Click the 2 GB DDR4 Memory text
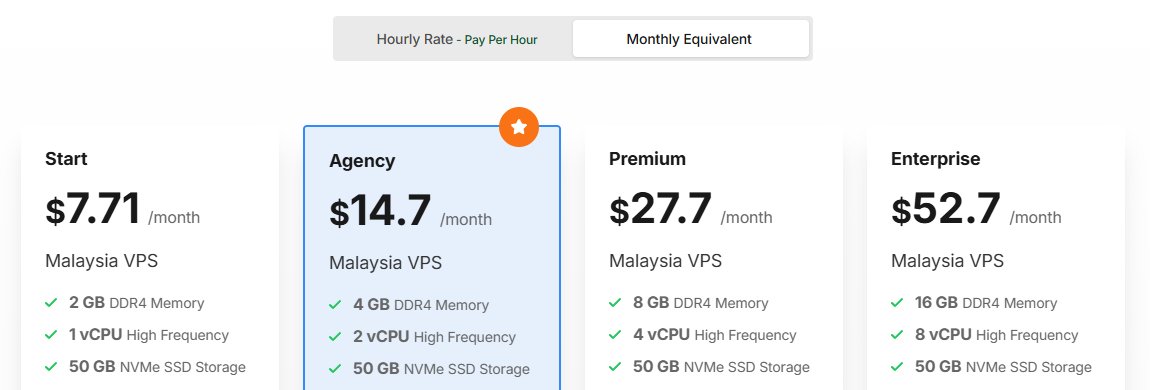 136,303
